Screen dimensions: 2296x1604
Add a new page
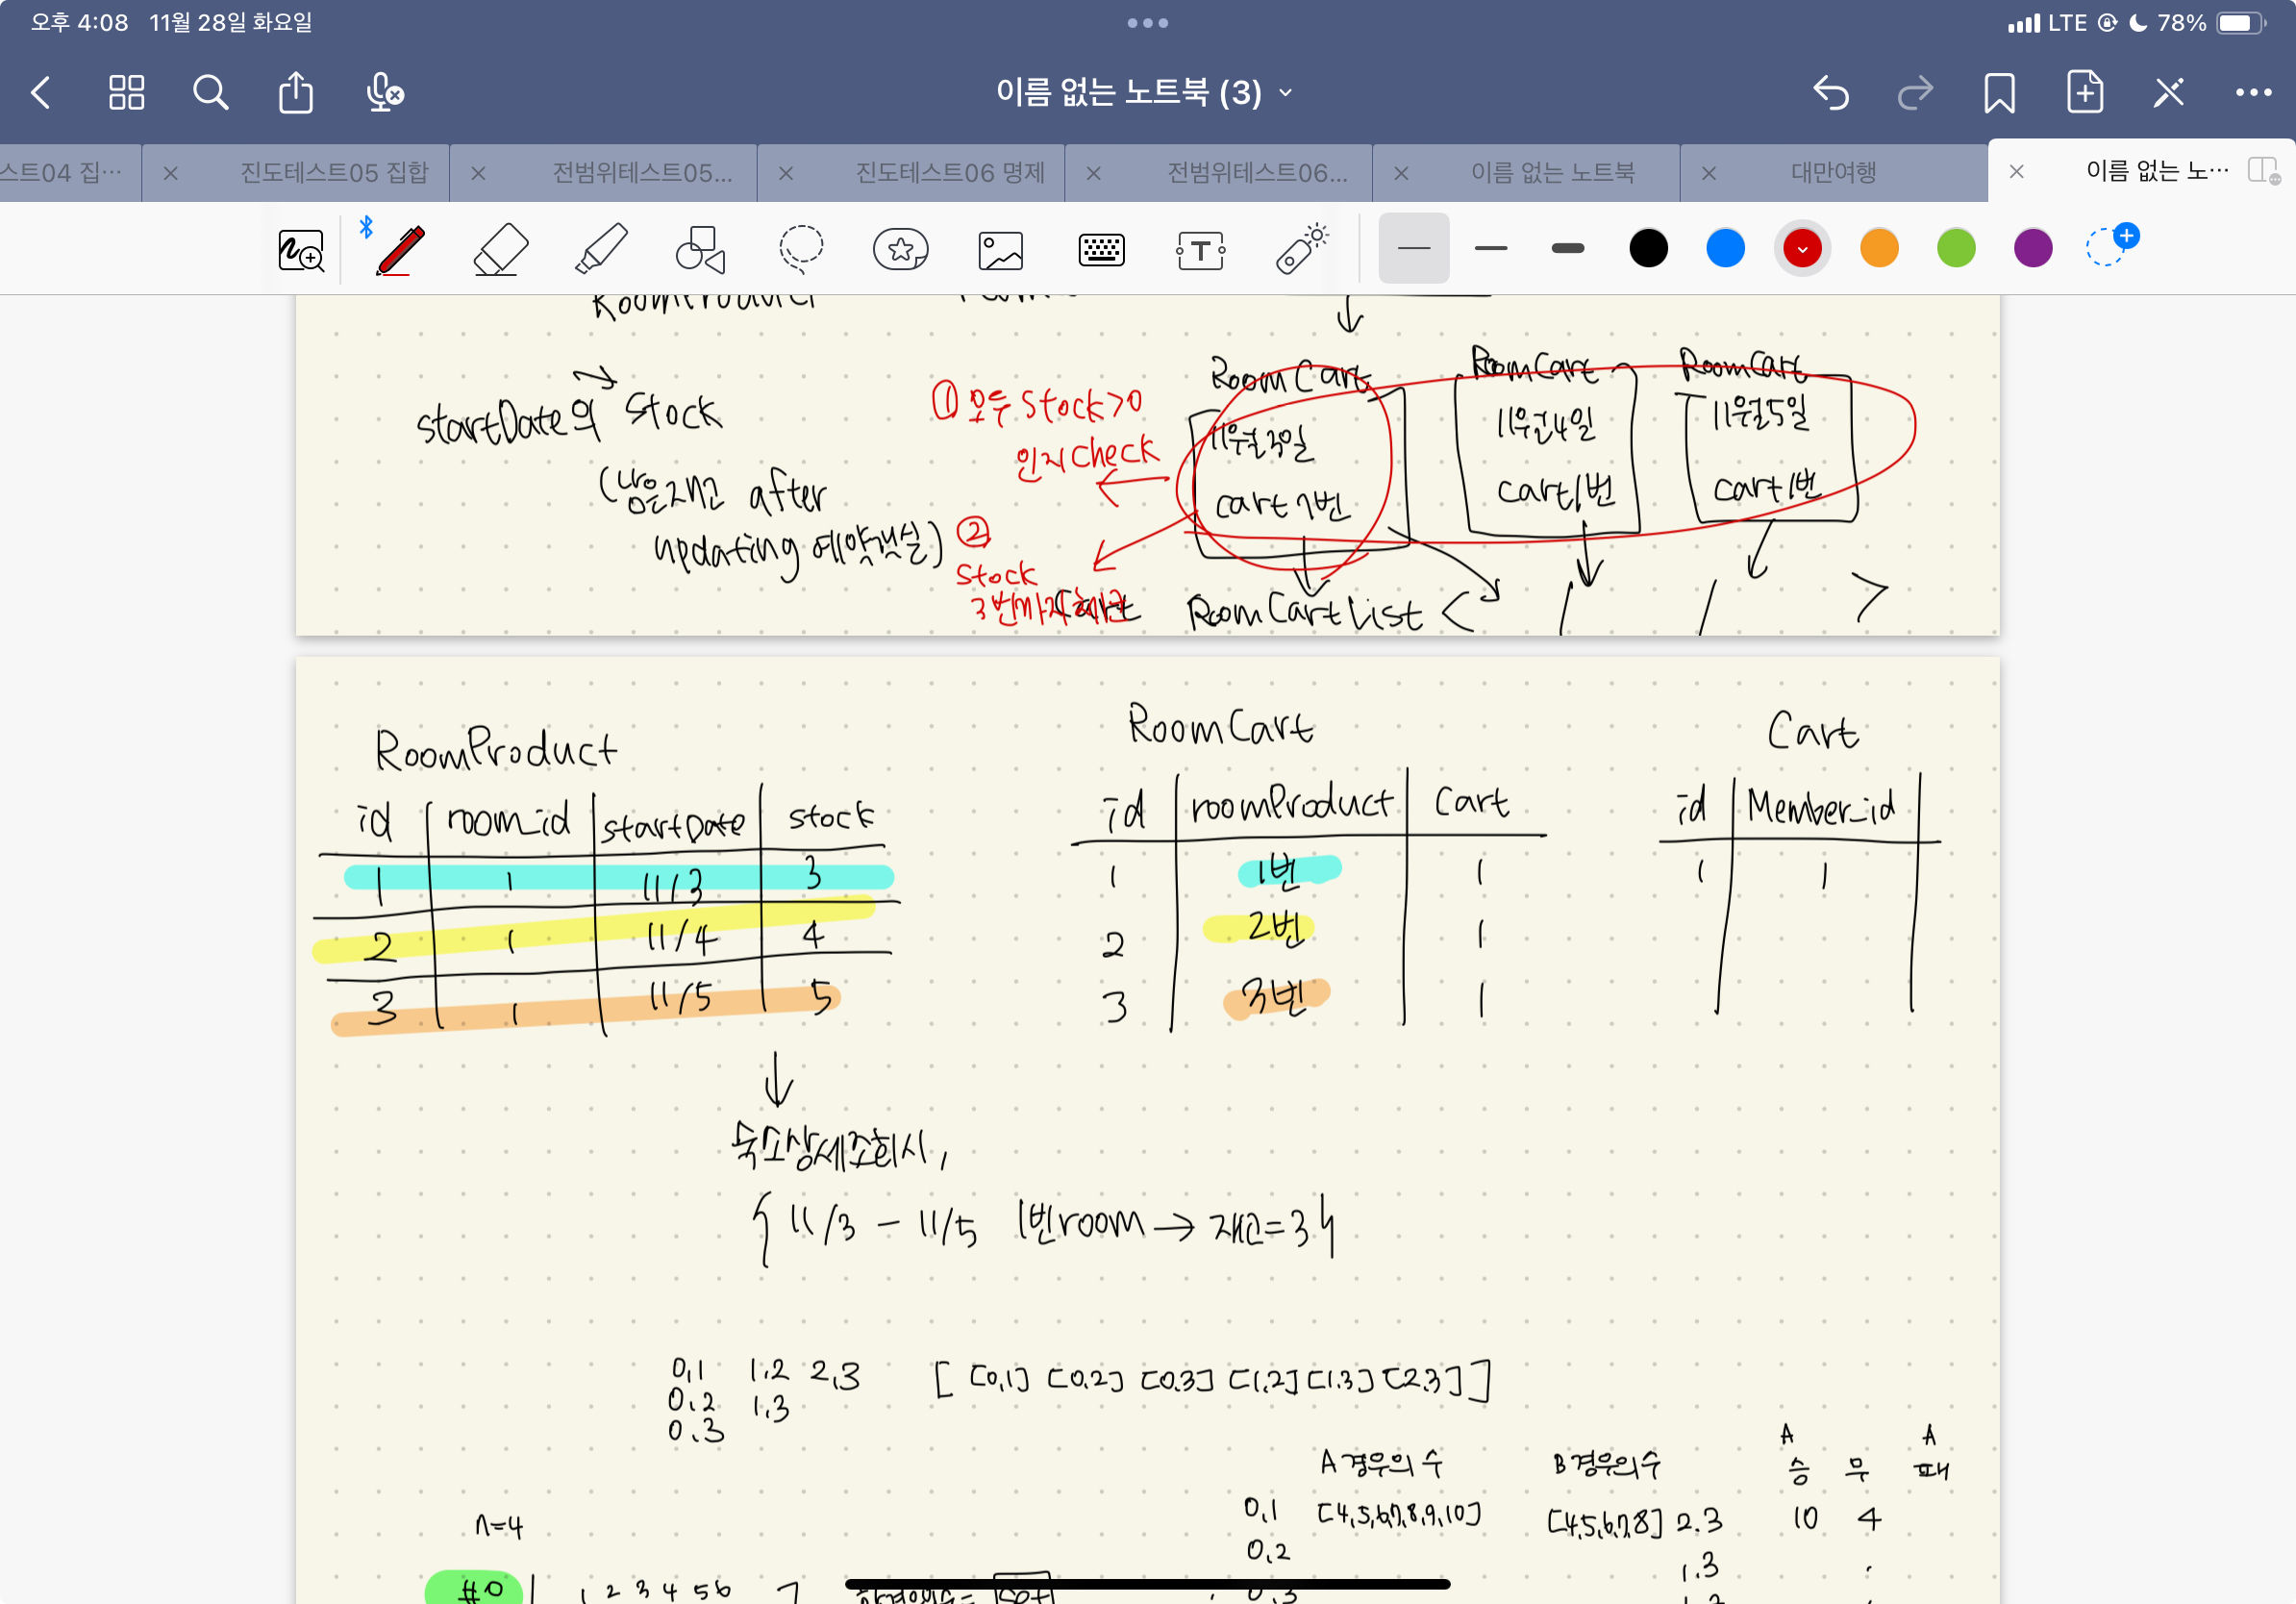(x=2085, y=92)
